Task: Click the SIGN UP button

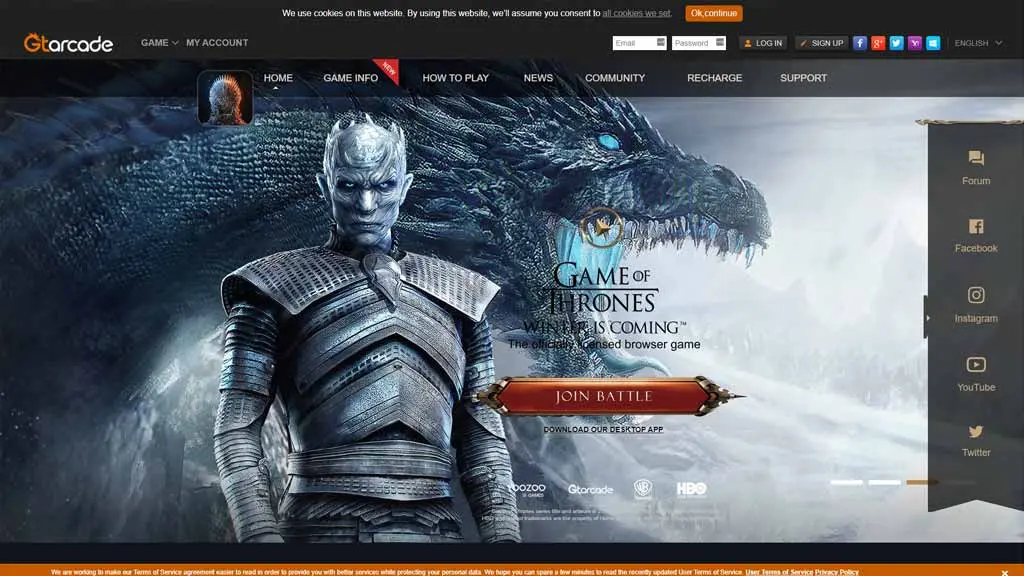Action: (x=822, y=43)
